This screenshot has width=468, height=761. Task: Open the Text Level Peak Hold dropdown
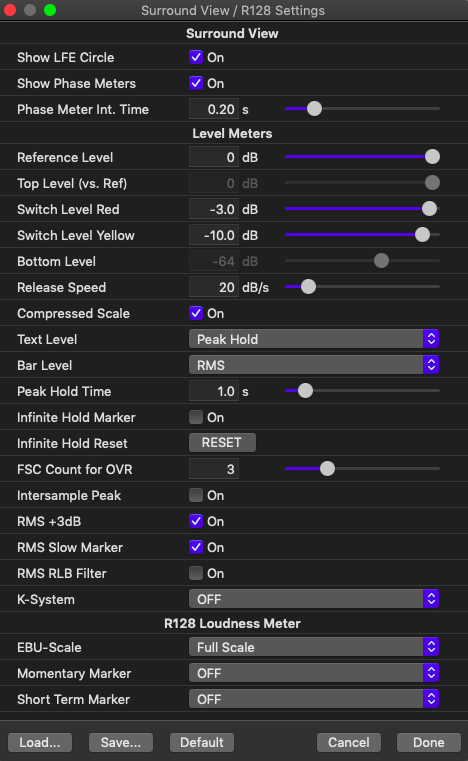pos(314,339)
